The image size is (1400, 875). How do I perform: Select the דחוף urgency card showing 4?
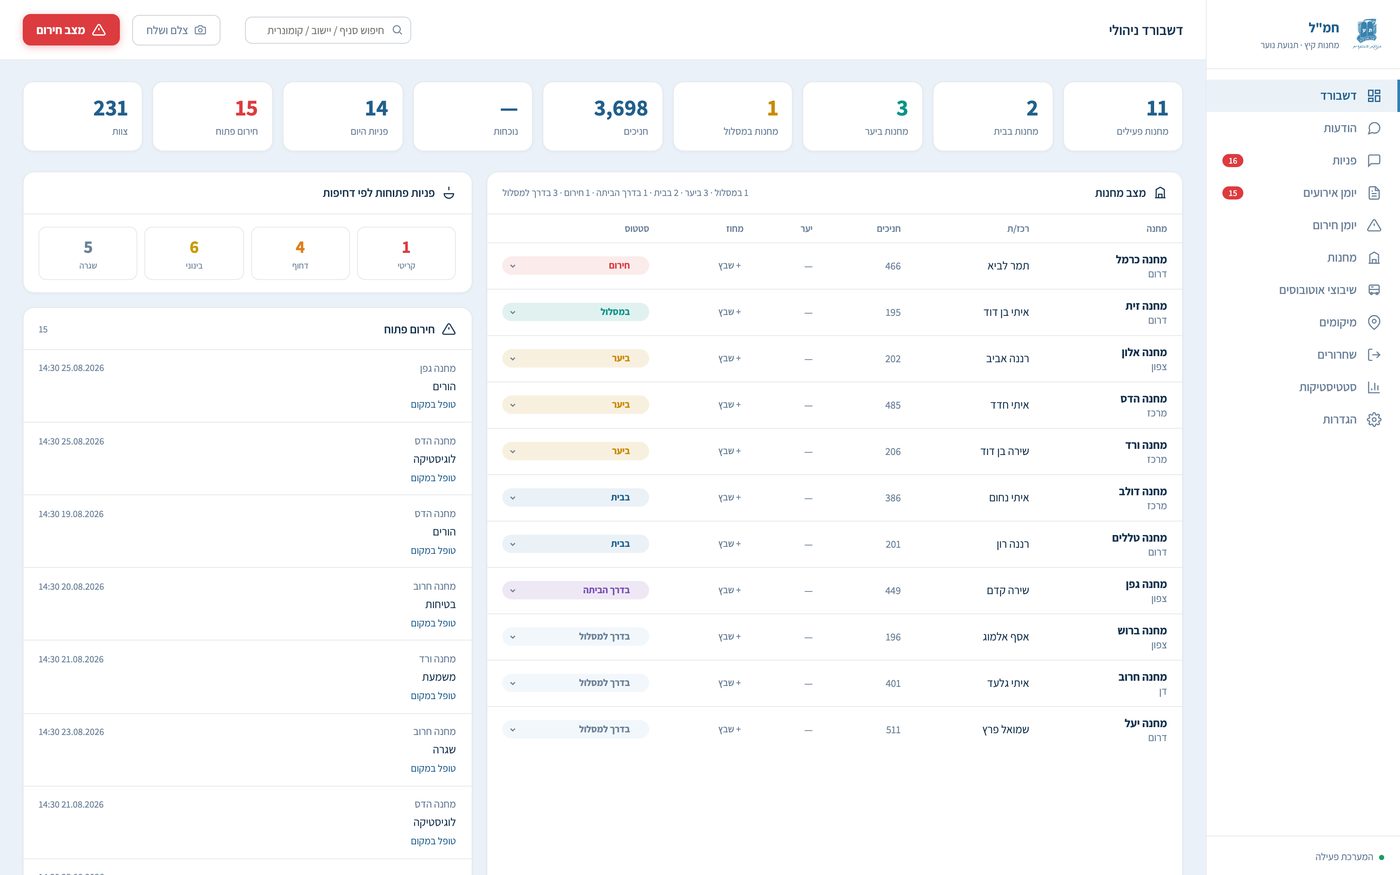coord(300,253)
